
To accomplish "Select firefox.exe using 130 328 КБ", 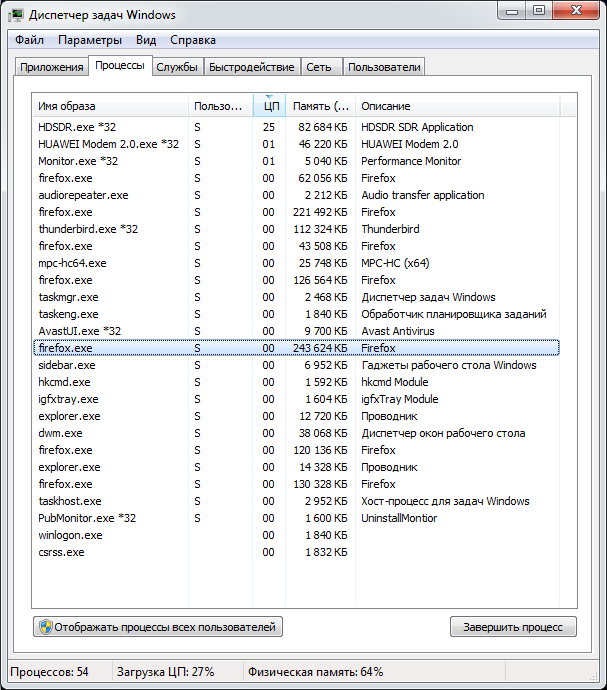I will [x=296, y=484].
